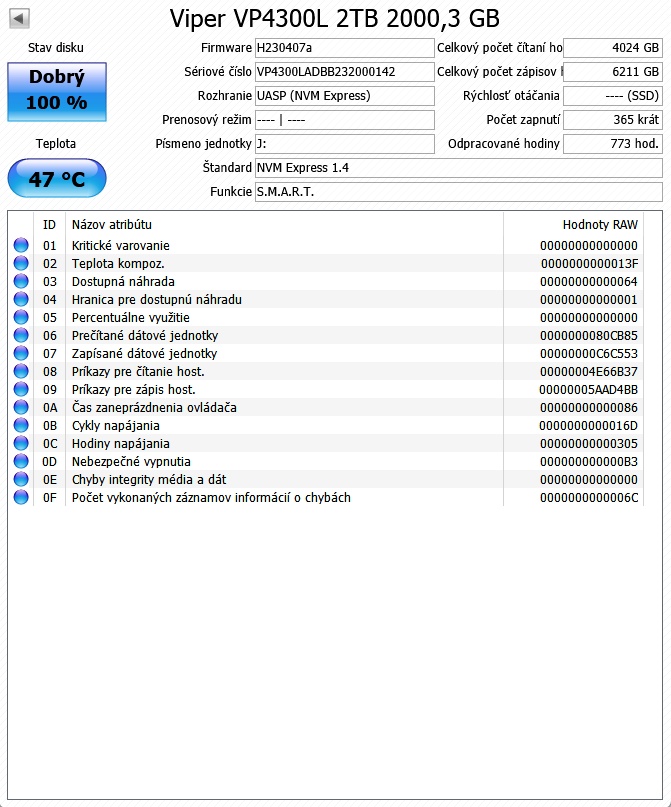Select Príkazy pre zápis host. text

133,390
